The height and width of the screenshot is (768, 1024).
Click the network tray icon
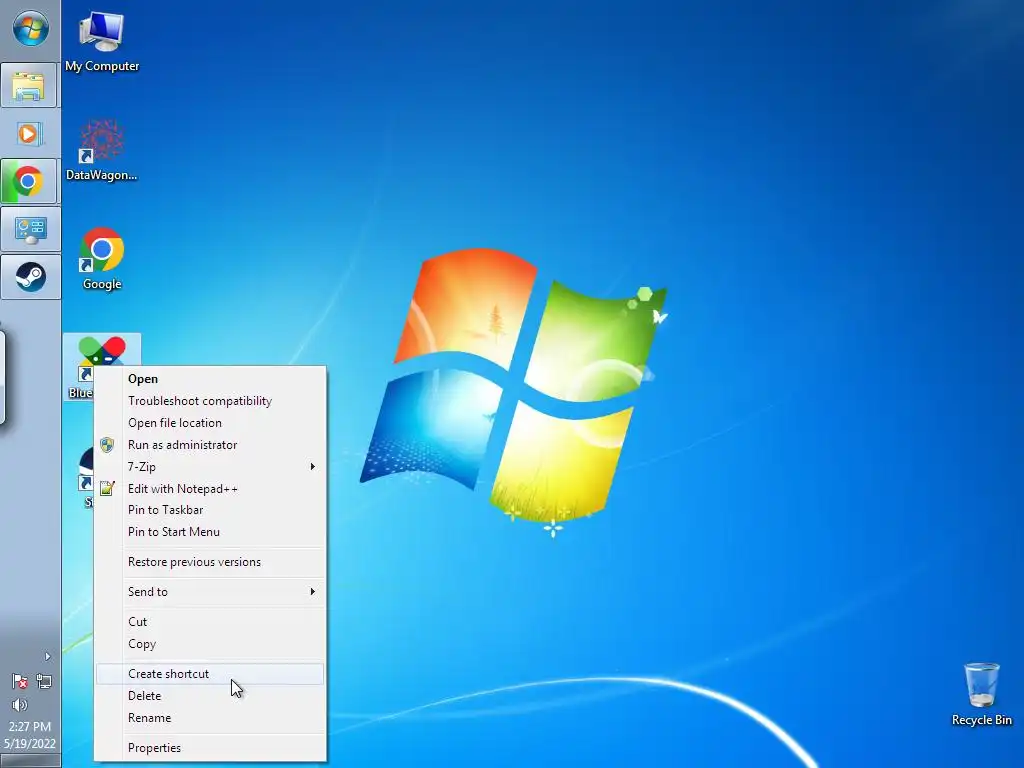tap(44, 682)
